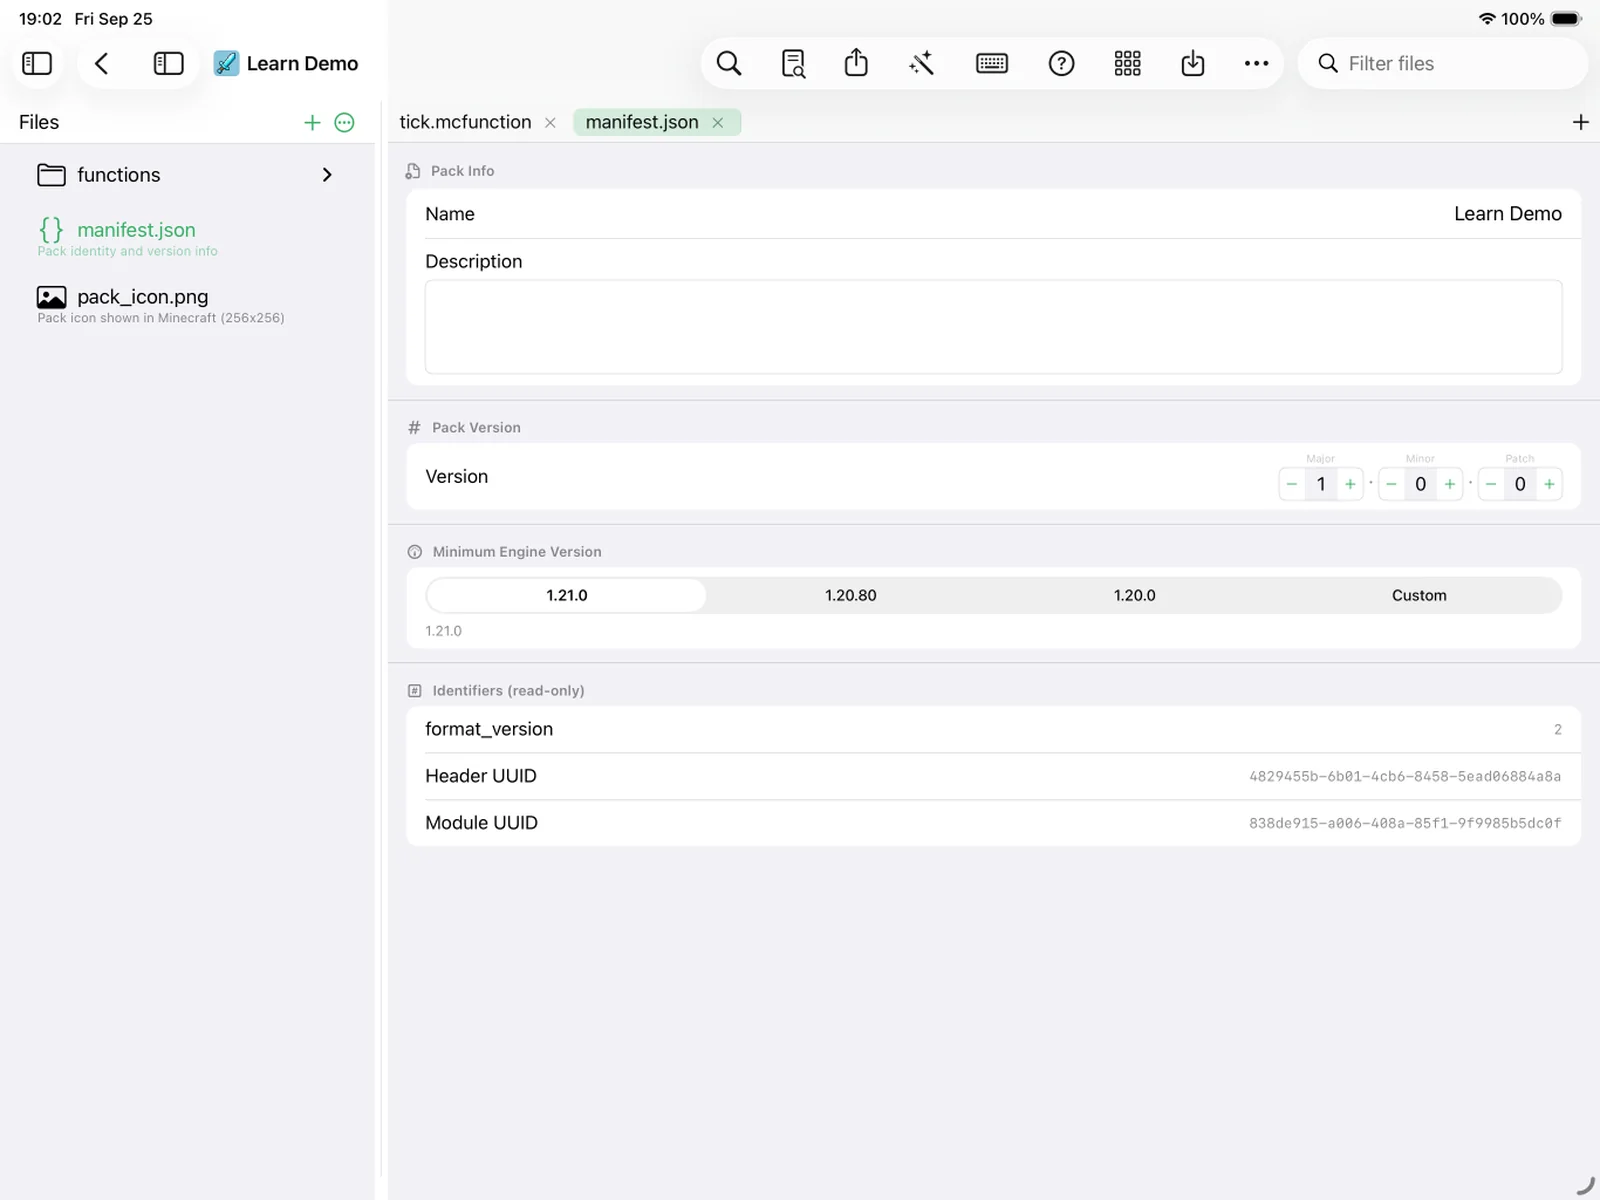This screenshot has height=1200, width=1600.
Task: Open the magic wand tool
Action: (x=921, y=63)
